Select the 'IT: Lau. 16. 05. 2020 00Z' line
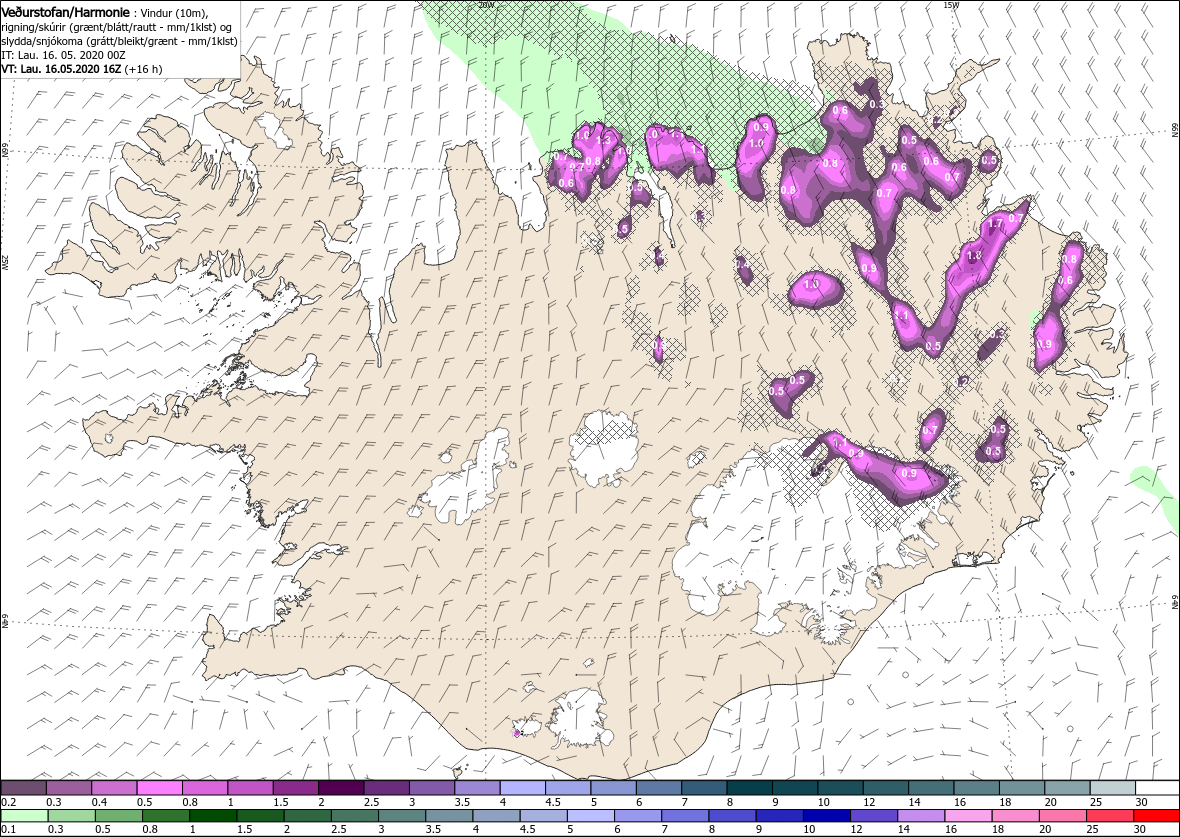The width and height of the screenshot is (1180, 837). point(61,55)
